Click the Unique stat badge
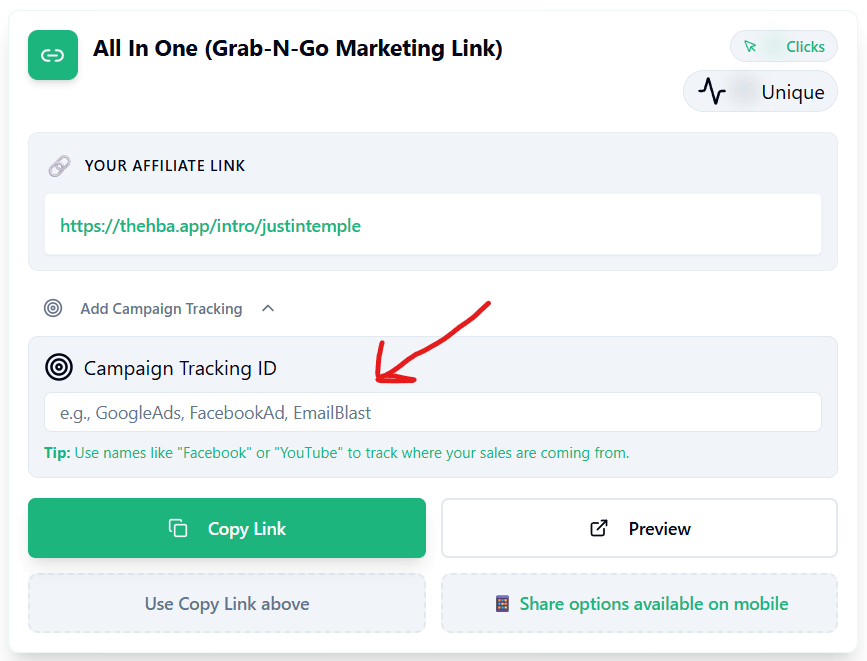Image resolution: width=867 pixels, height=661 pixels. tap(760, 92)
